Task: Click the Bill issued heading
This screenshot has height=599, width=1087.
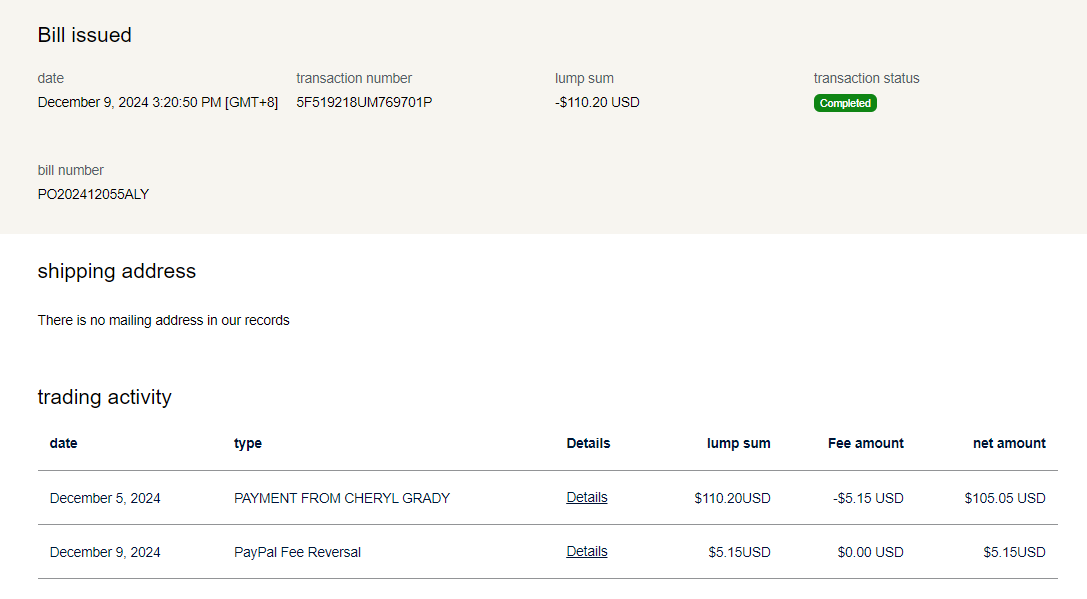Action: pos(84,35)
